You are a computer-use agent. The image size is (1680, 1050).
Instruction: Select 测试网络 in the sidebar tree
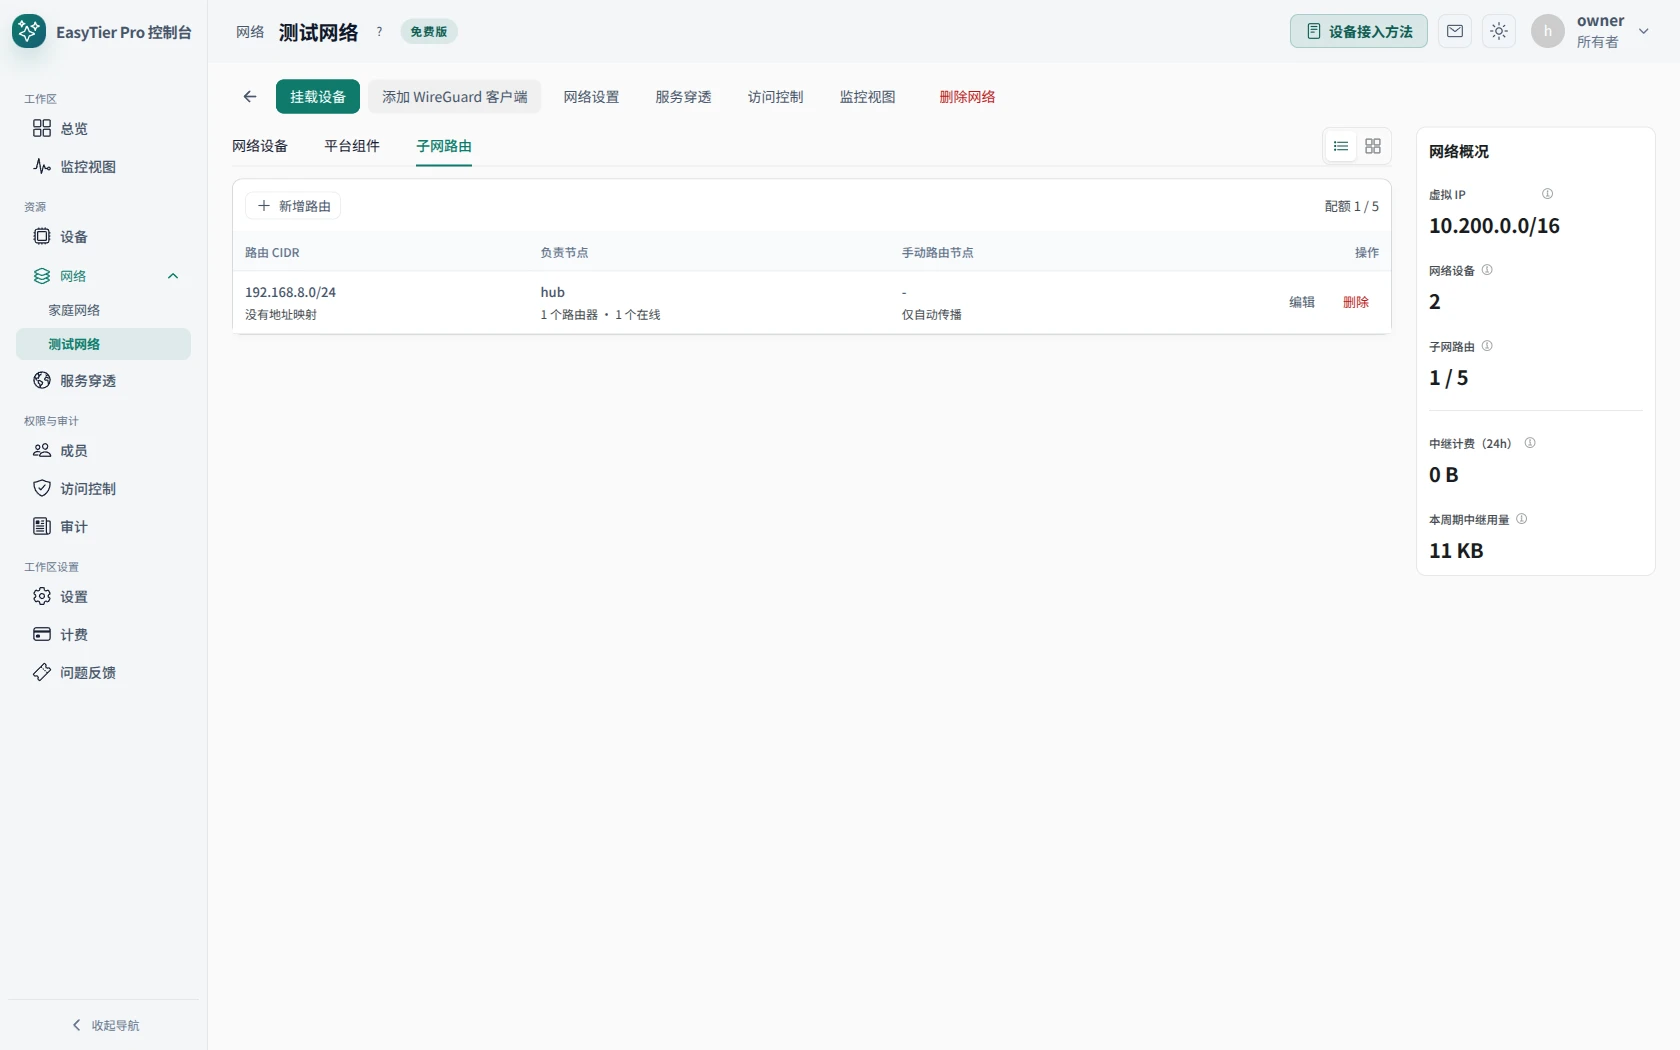103,344
